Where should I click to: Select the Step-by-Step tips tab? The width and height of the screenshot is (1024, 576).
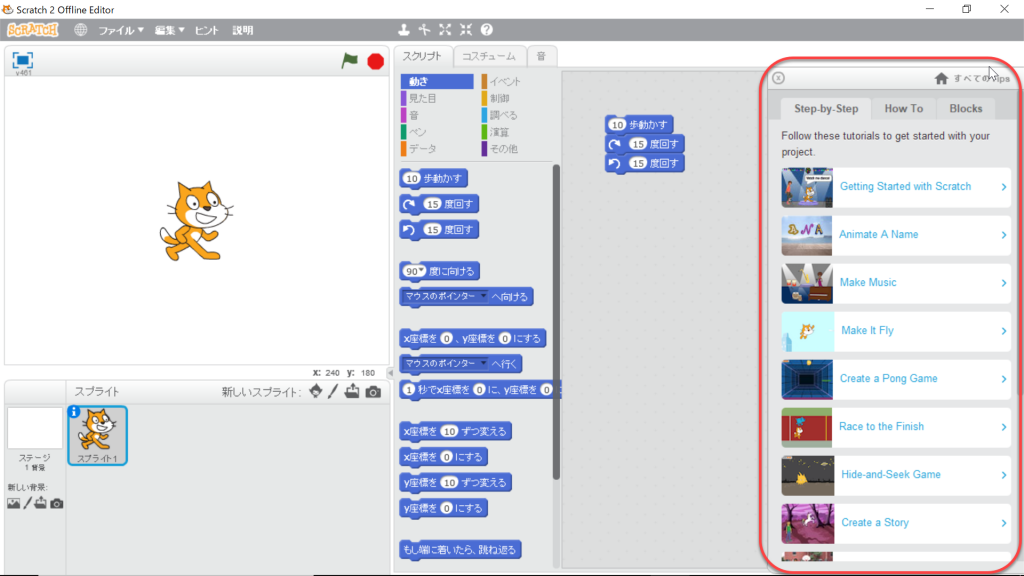pyautogui.click(x=826, y=108)
